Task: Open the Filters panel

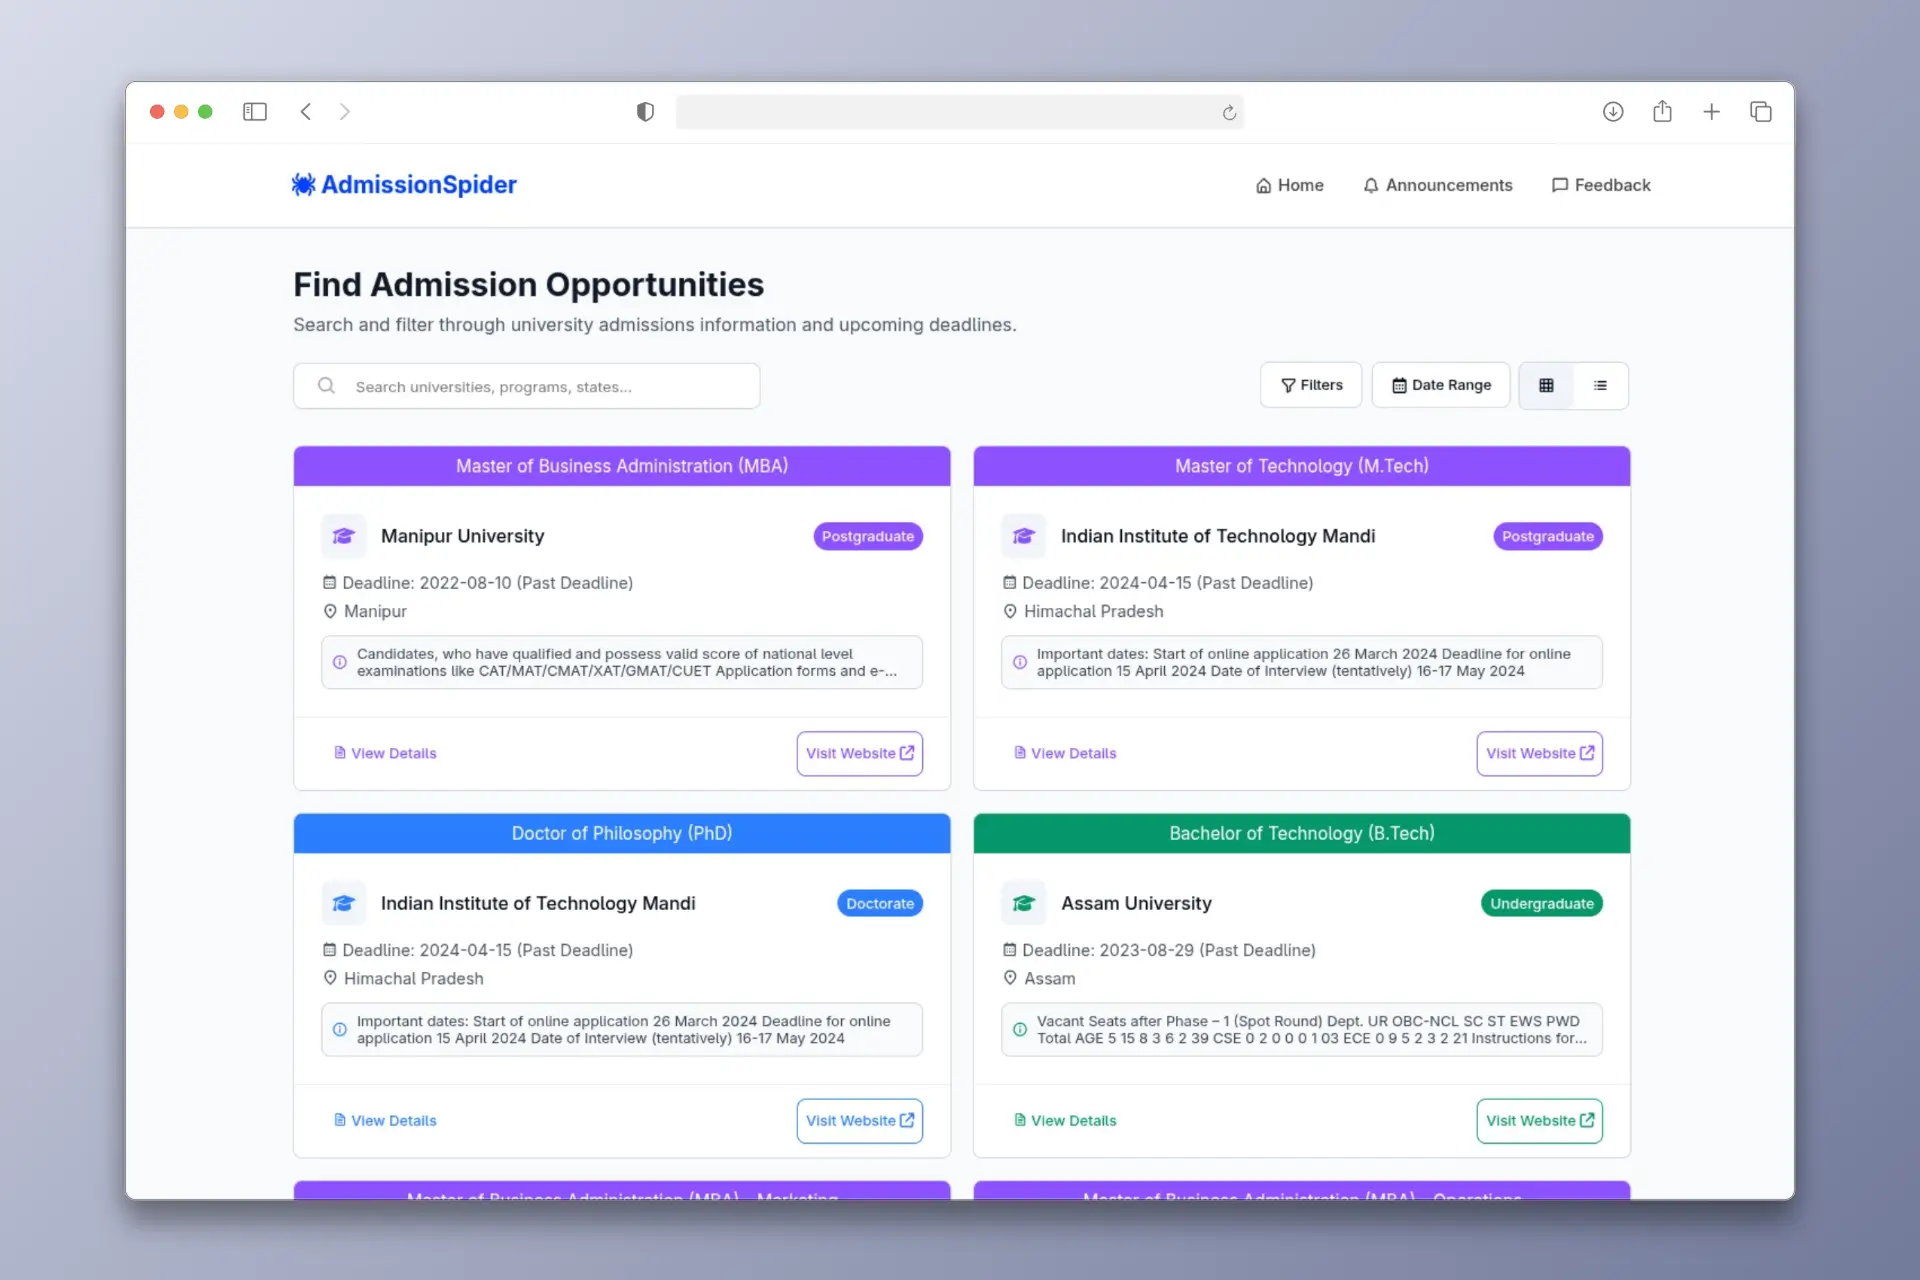Action: coord(1311,385)
